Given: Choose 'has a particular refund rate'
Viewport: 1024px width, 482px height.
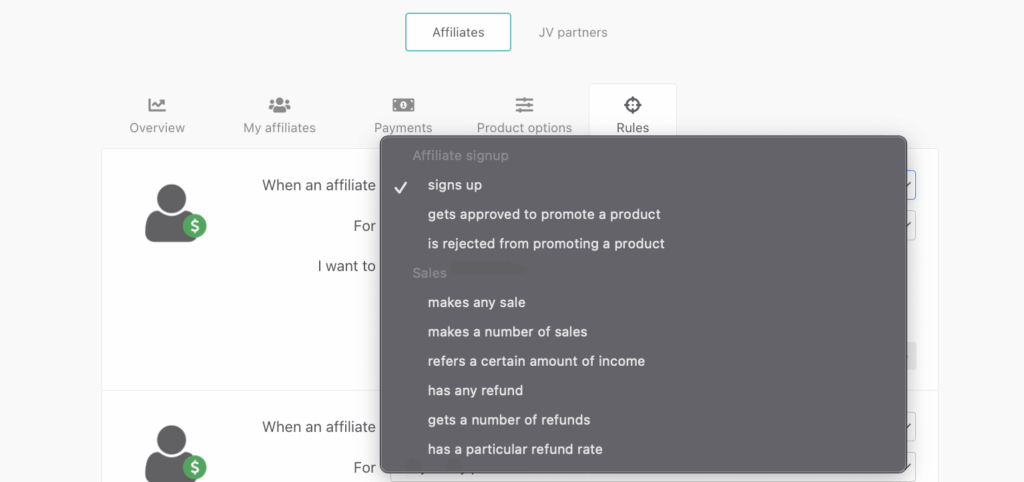Looking at the screenshot, I should 515,449.
